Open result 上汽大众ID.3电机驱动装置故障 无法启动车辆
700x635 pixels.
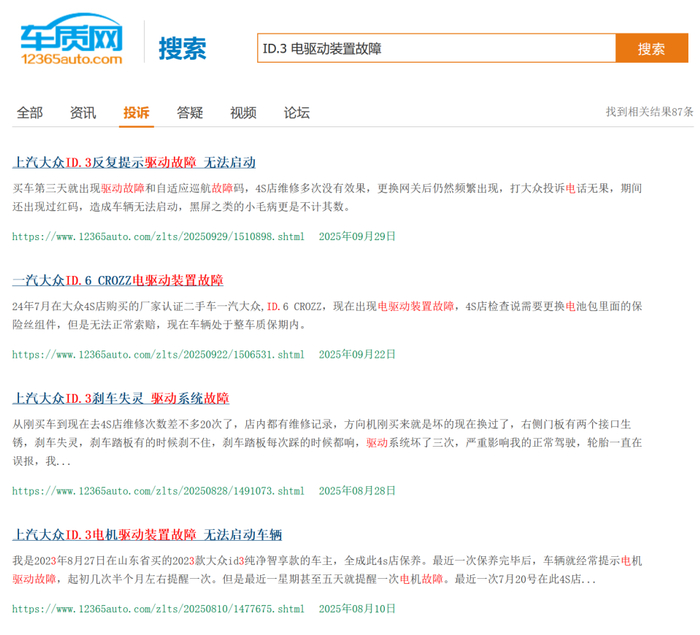point(147,535)
